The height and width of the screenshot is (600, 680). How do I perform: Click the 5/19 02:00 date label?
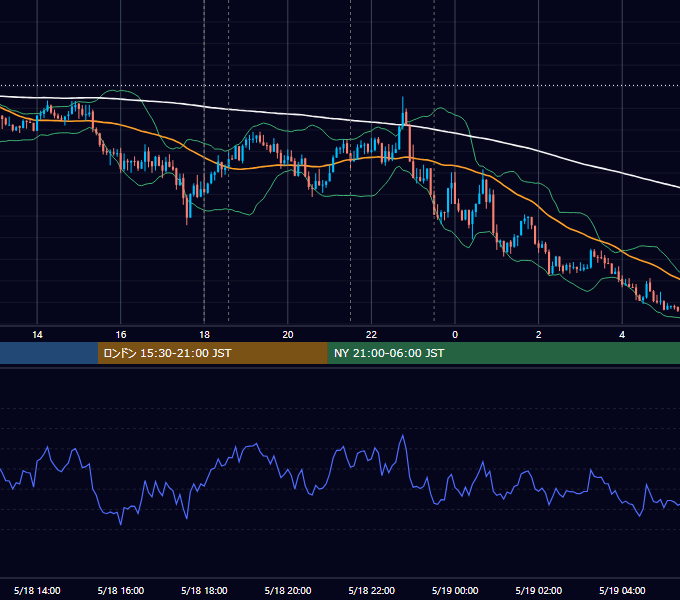539,590
